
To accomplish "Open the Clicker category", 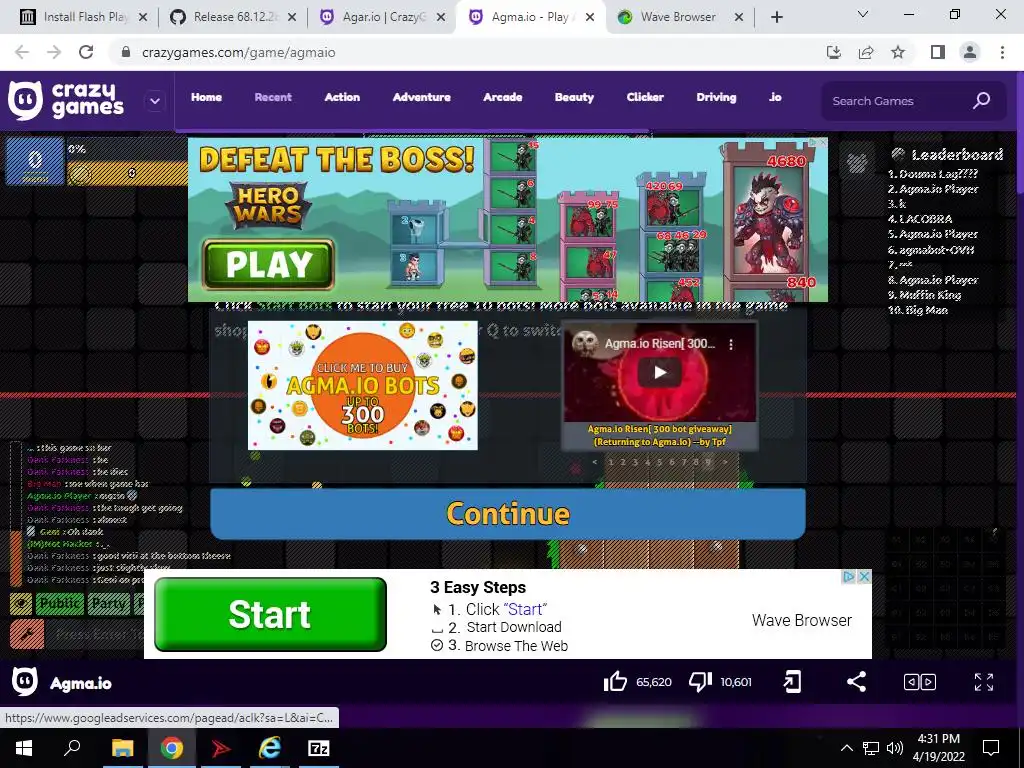I will pos(645,97).
